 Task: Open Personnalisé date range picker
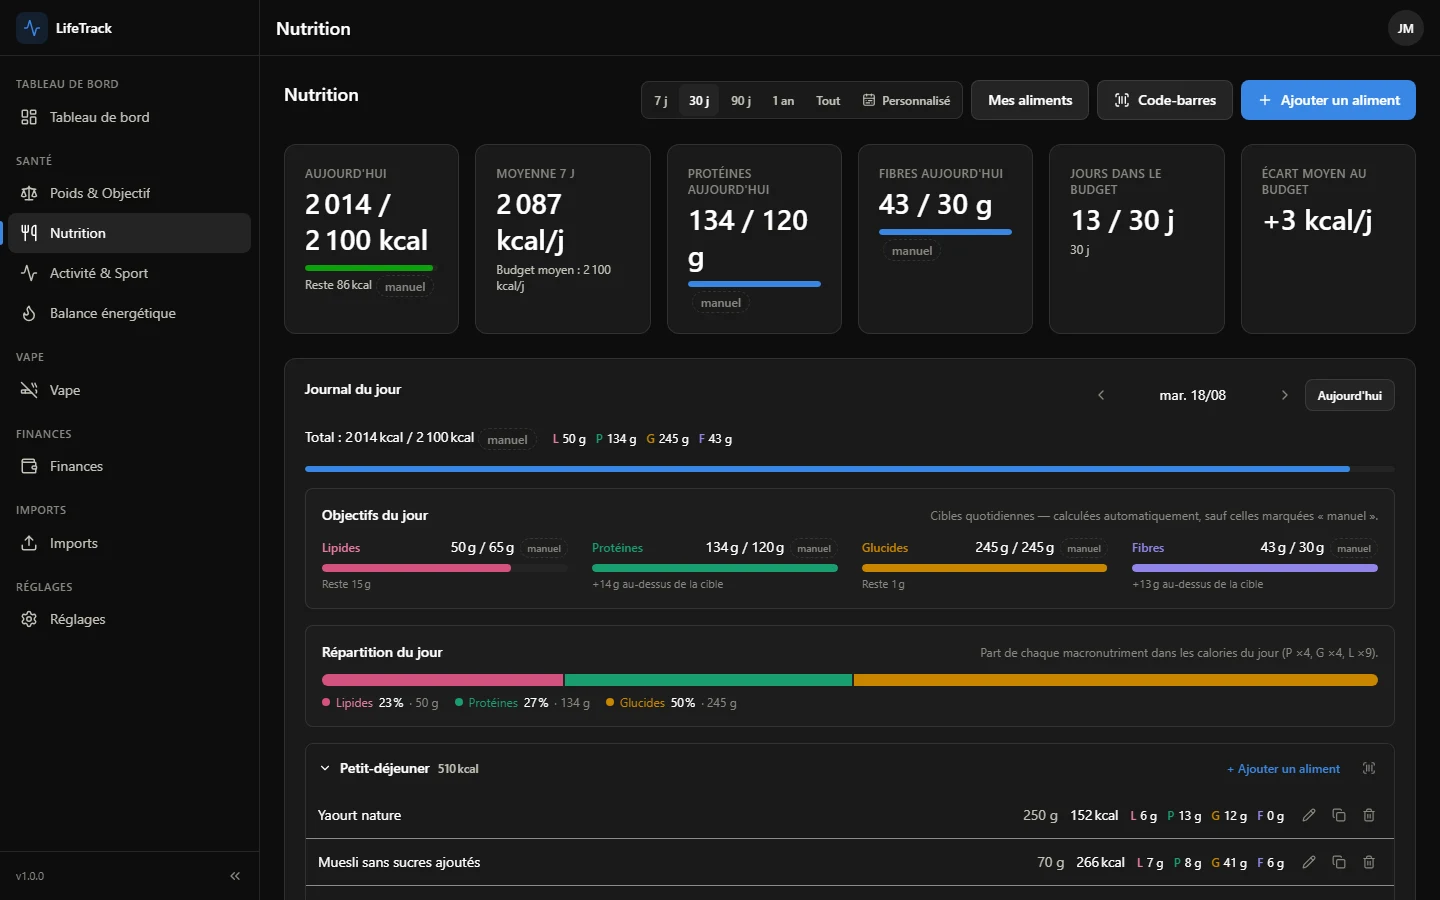click(x=906, y=101)
